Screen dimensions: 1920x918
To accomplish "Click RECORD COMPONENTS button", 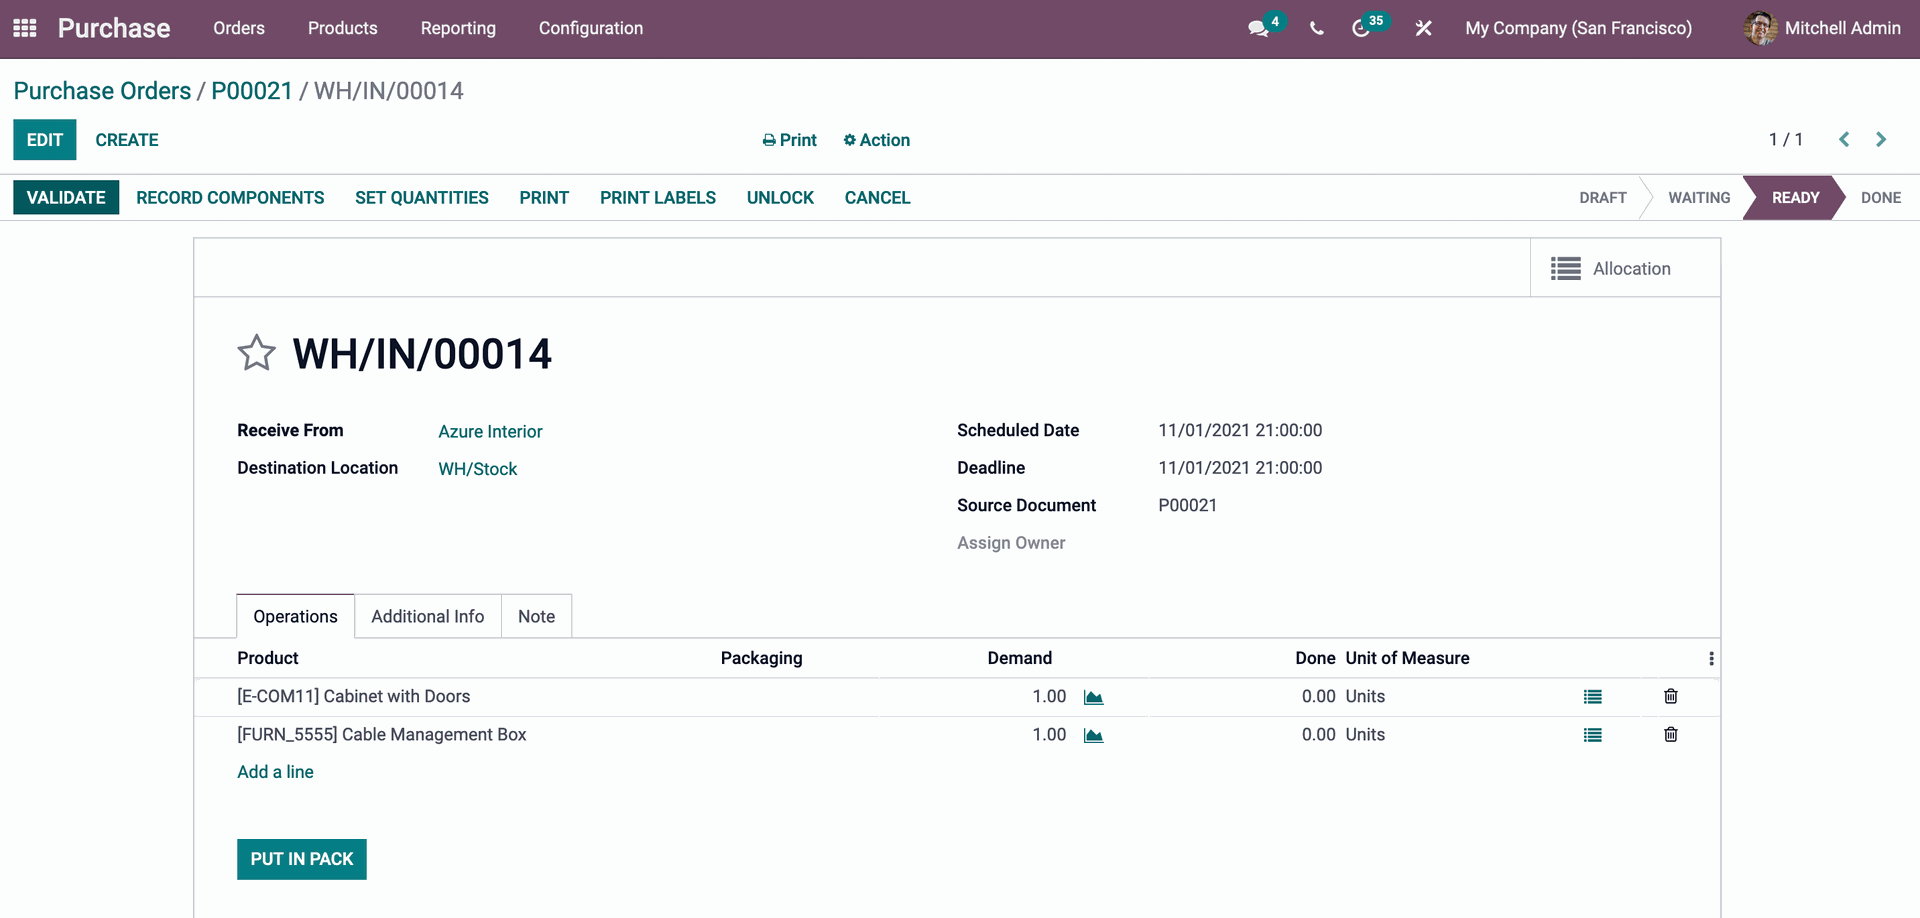I will 230,197.
